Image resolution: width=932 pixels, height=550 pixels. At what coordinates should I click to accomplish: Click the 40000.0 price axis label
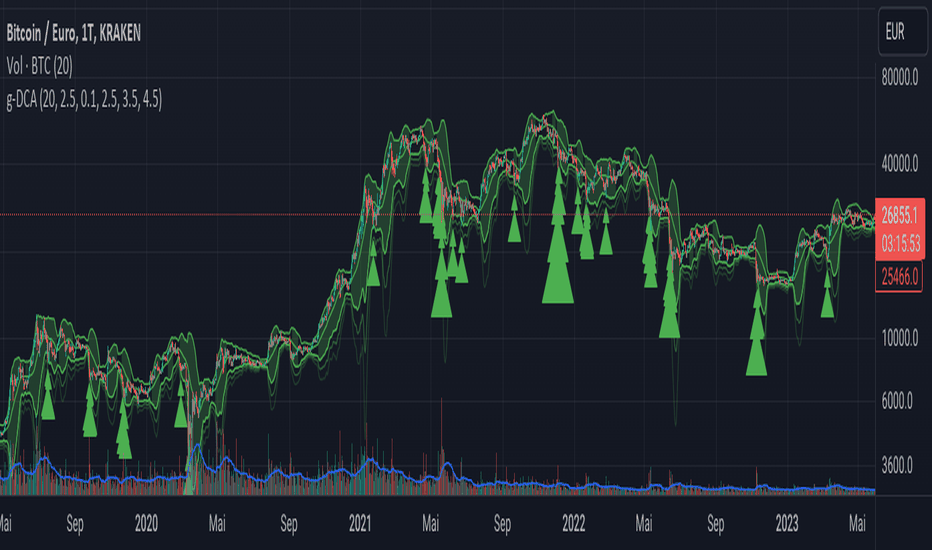tap(899, 164)
